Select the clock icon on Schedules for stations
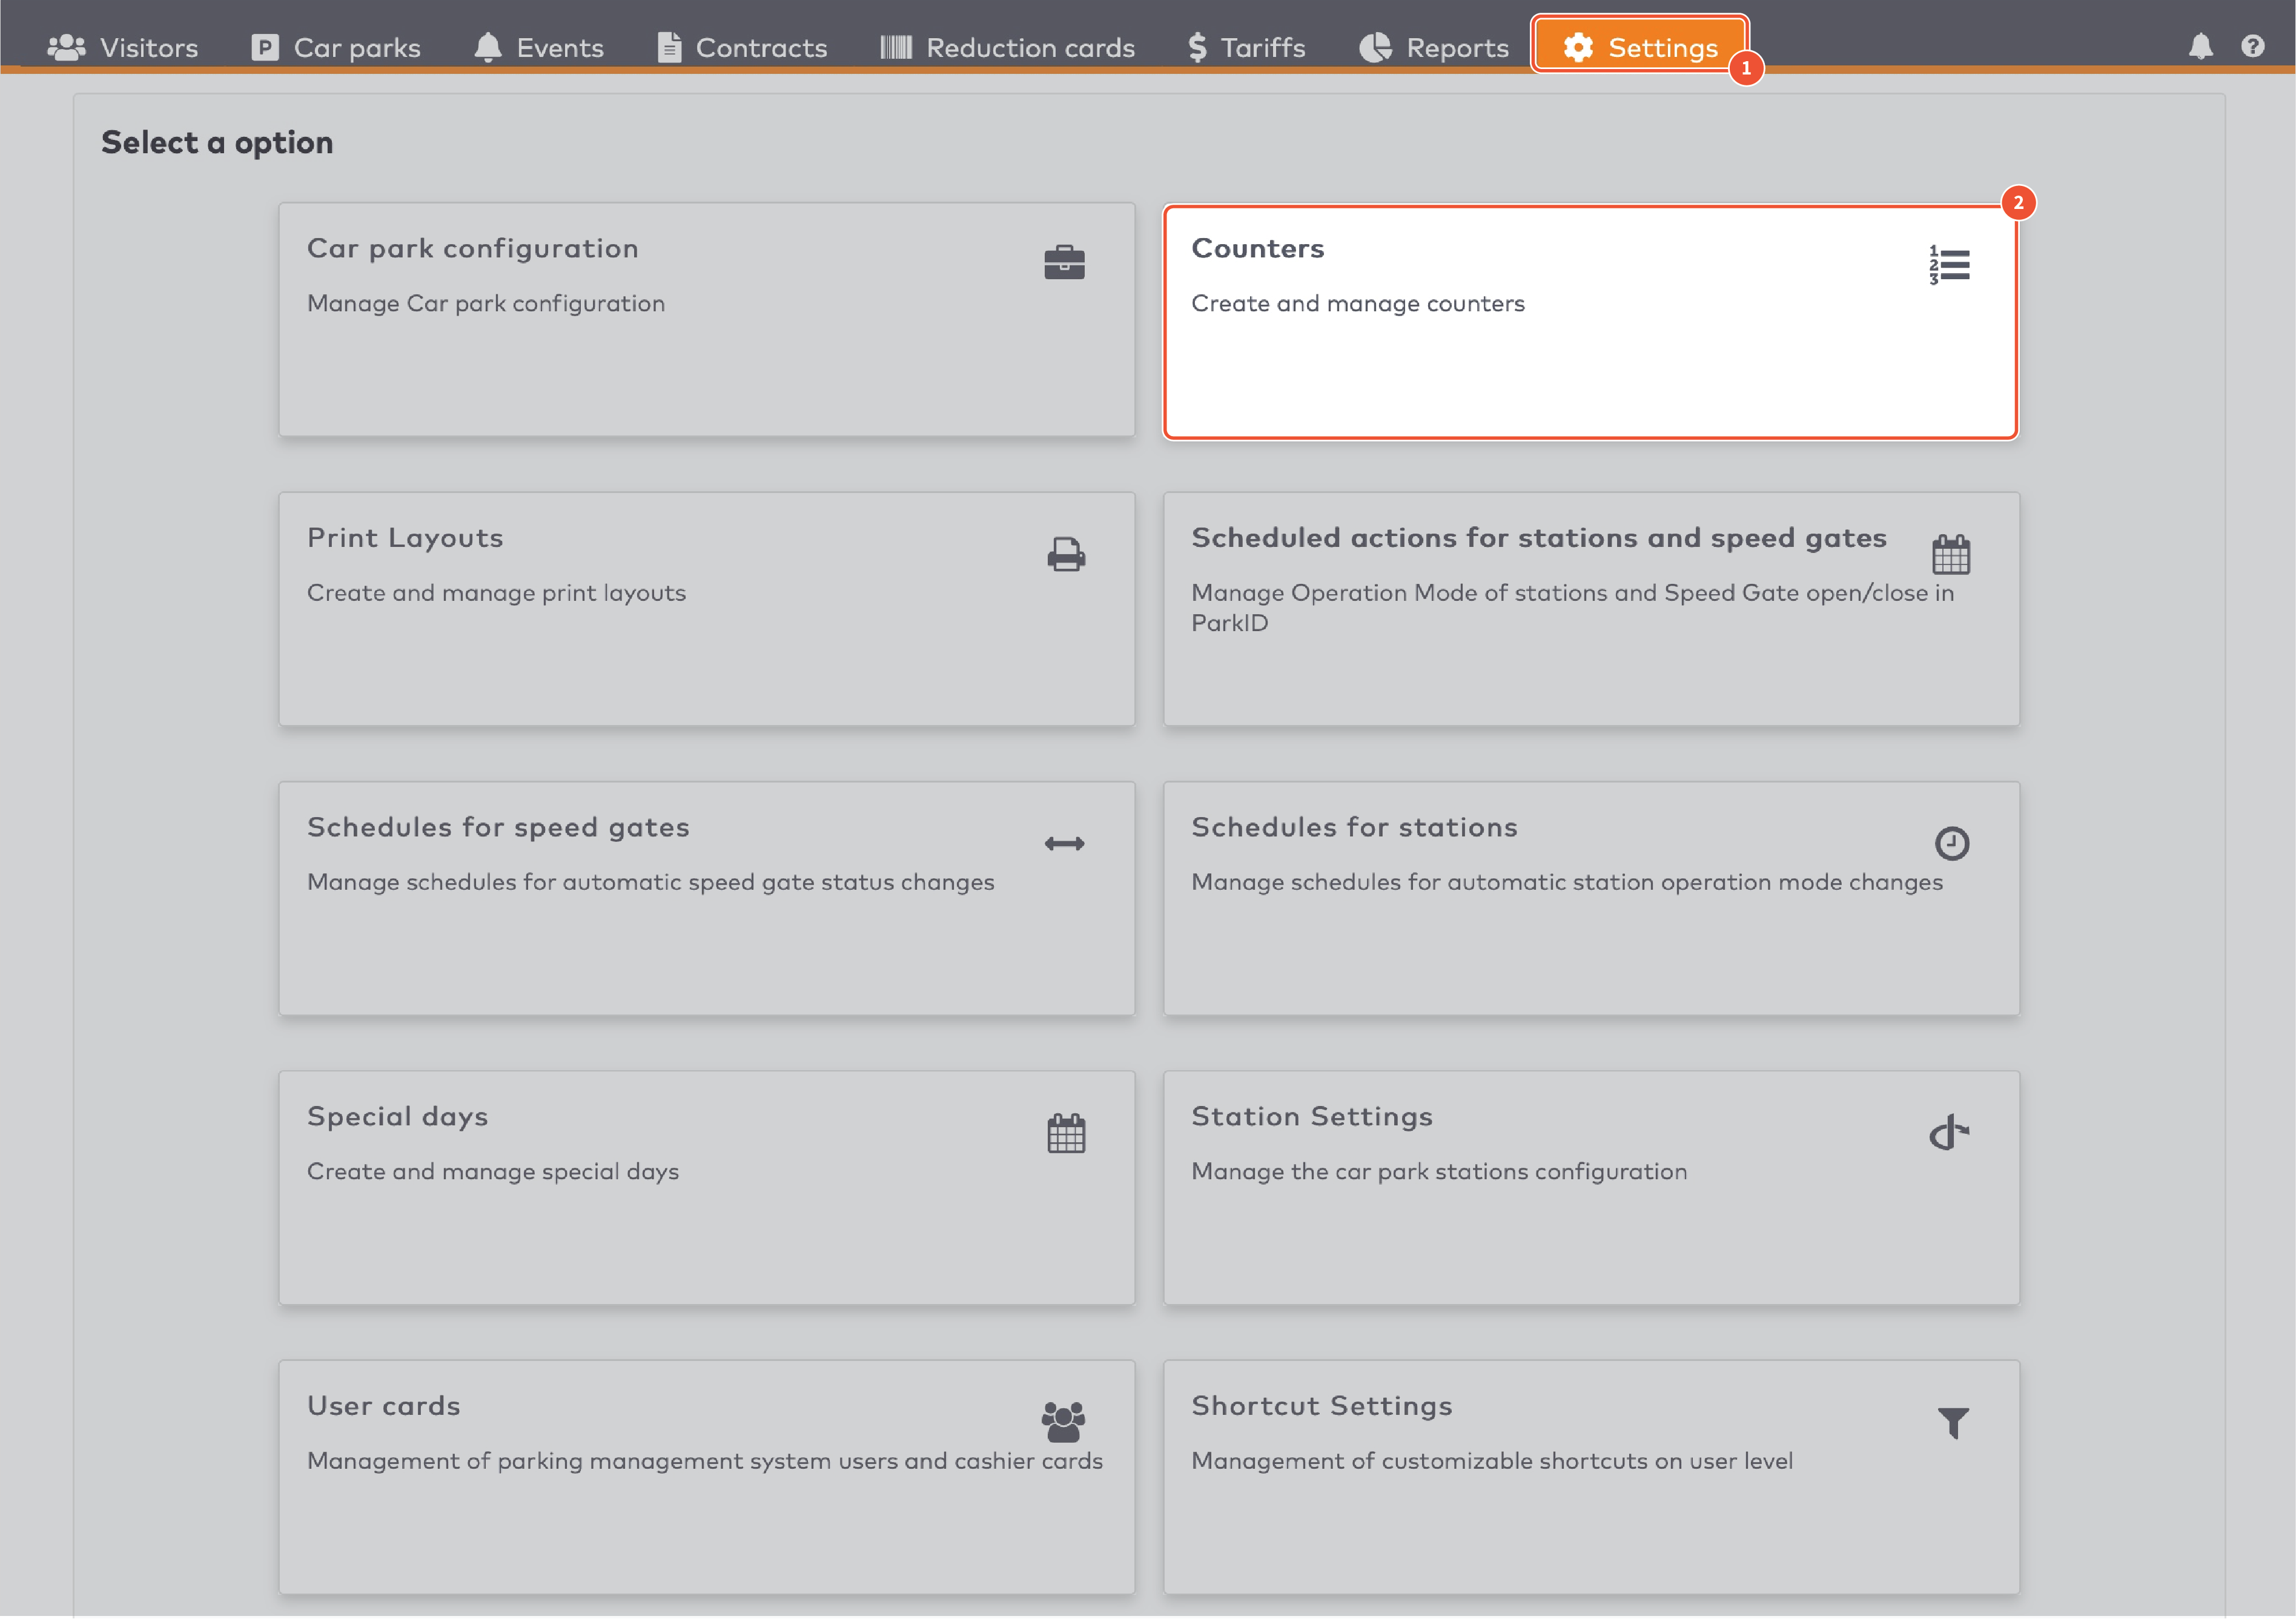2296x1619 pixels. tap(1951, 843)
